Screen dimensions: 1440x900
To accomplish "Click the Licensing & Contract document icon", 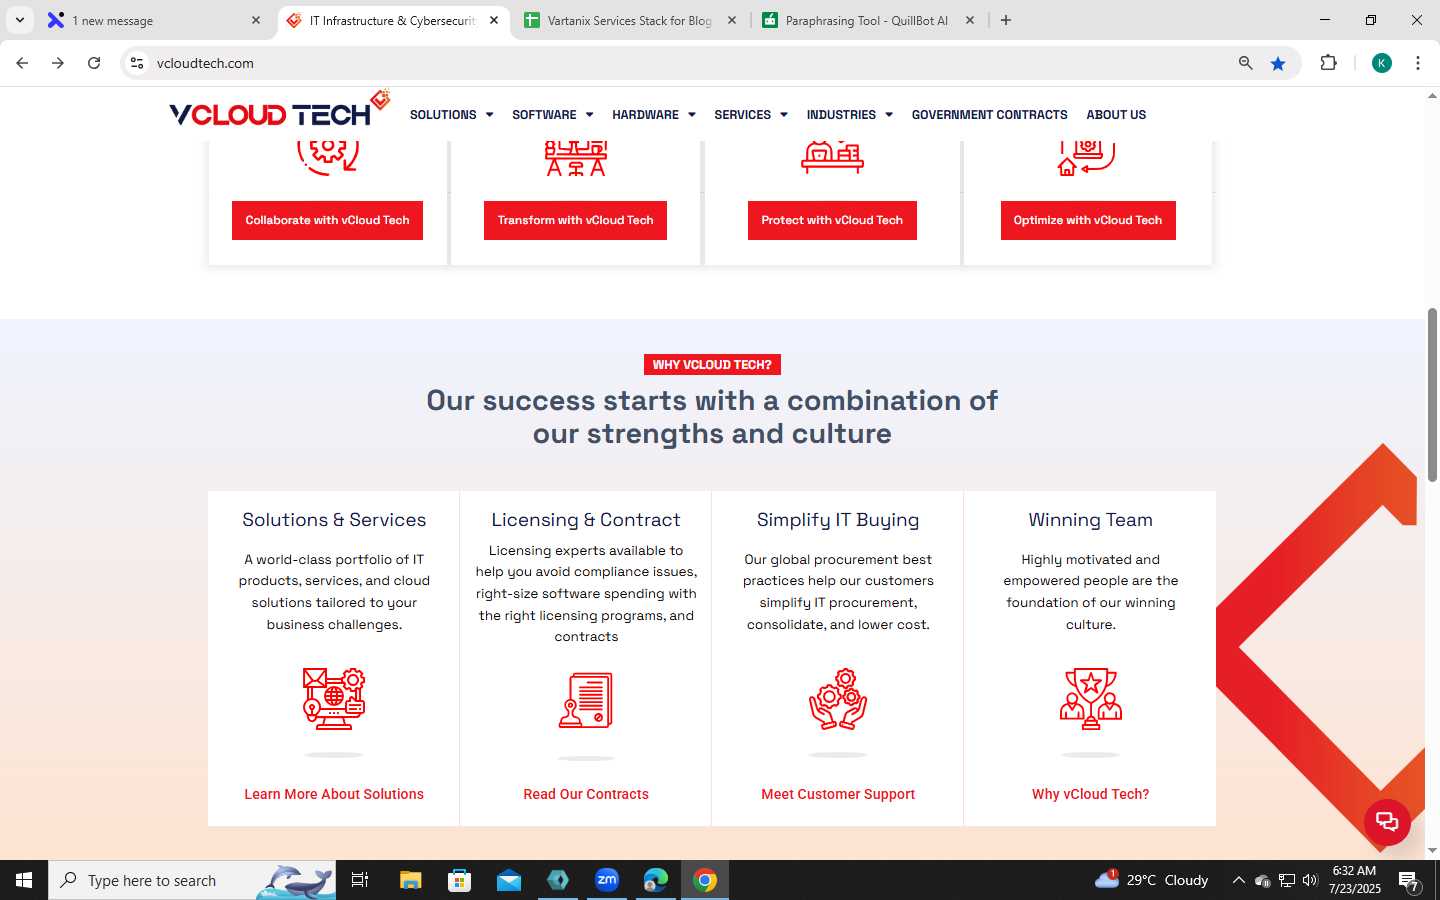I will [586, 700].
